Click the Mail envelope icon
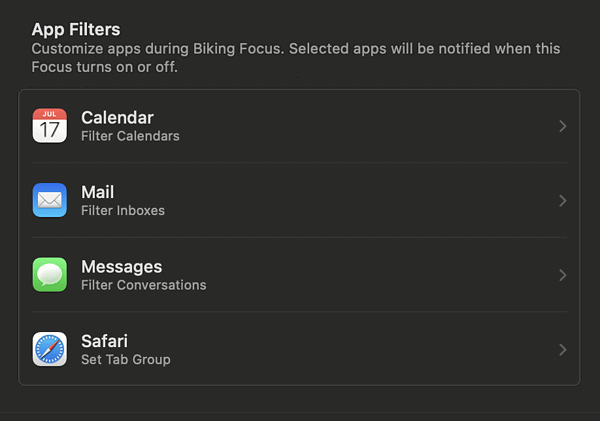The image size is (600, 421). click(50, 200)
